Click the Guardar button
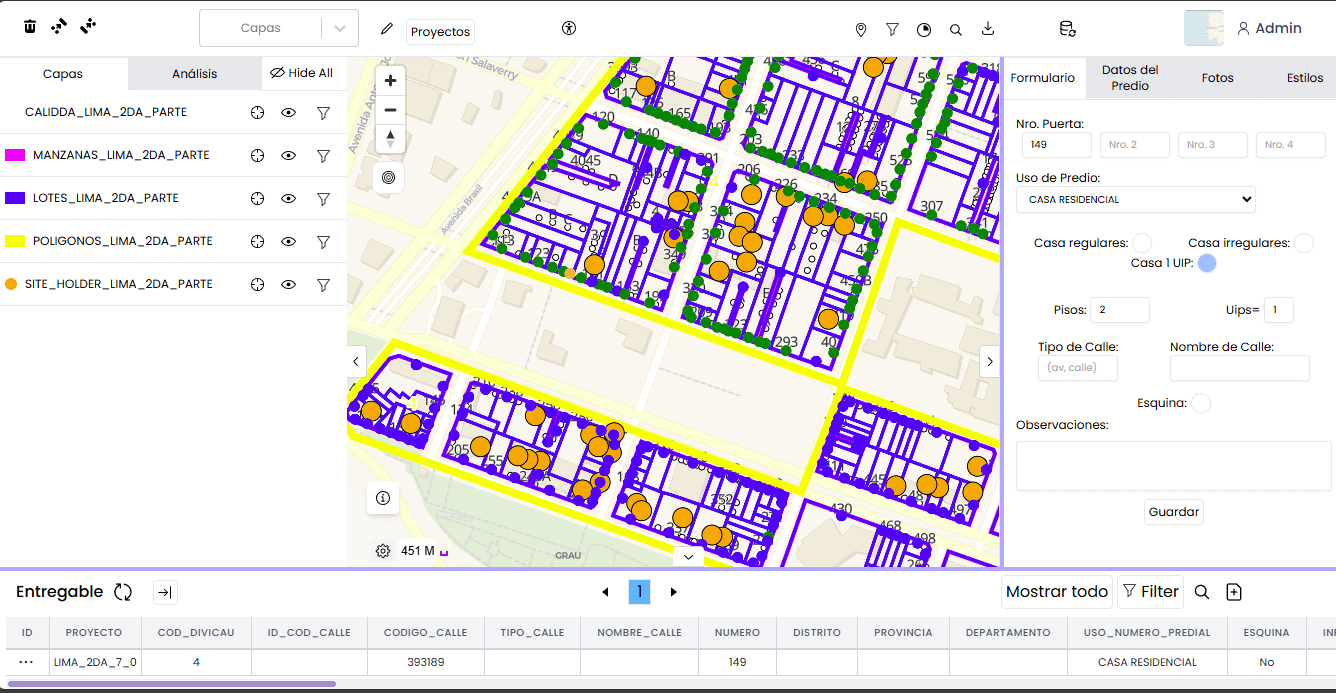The height and width of the screenshot is (693, 1336). click(1173, 512)
